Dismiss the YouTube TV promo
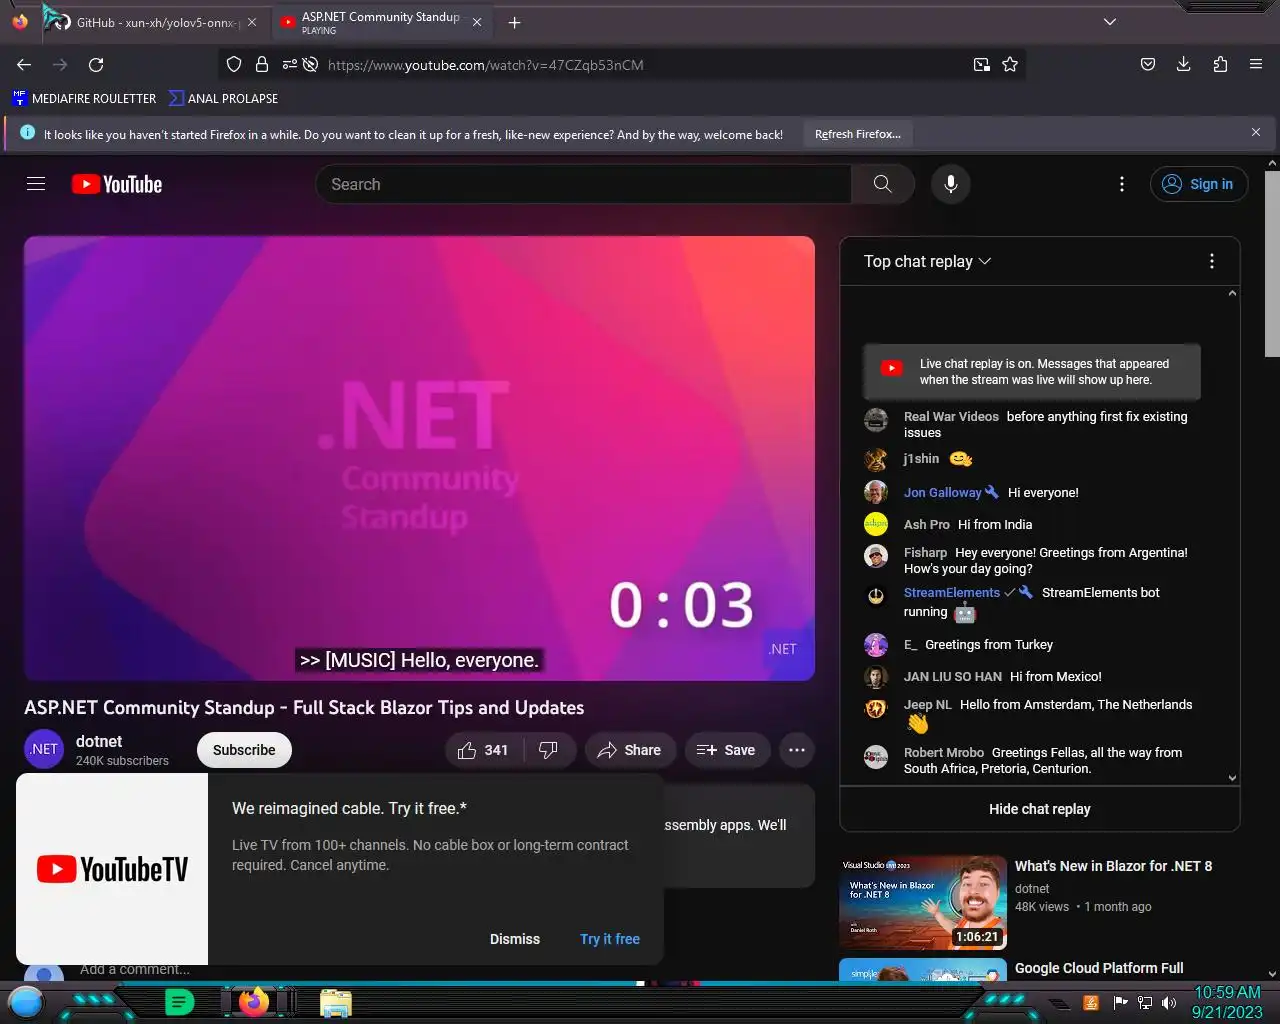 pyautogui.click(x=515, y=939)
